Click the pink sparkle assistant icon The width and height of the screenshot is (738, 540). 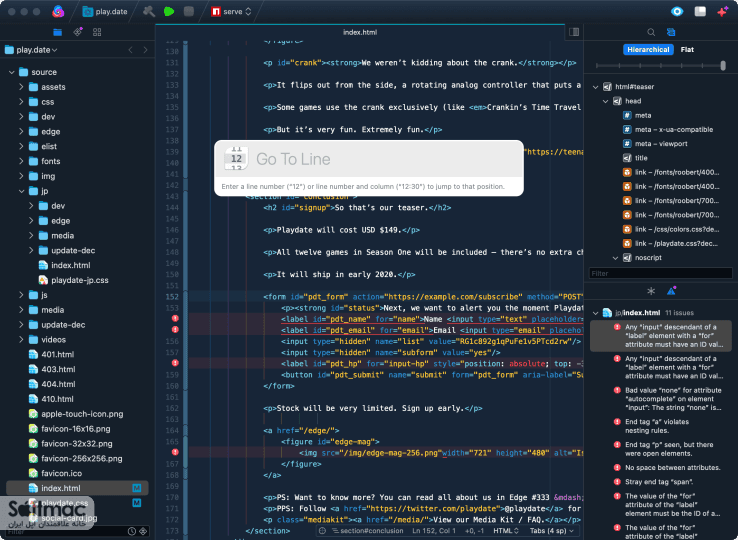722,11
